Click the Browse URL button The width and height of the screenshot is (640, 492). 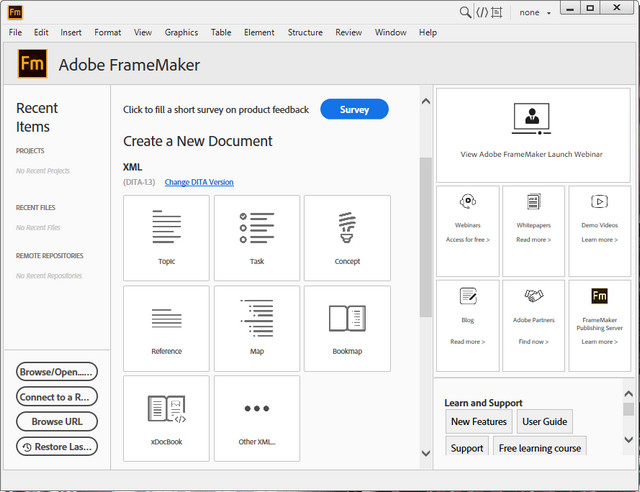point(57,421)
